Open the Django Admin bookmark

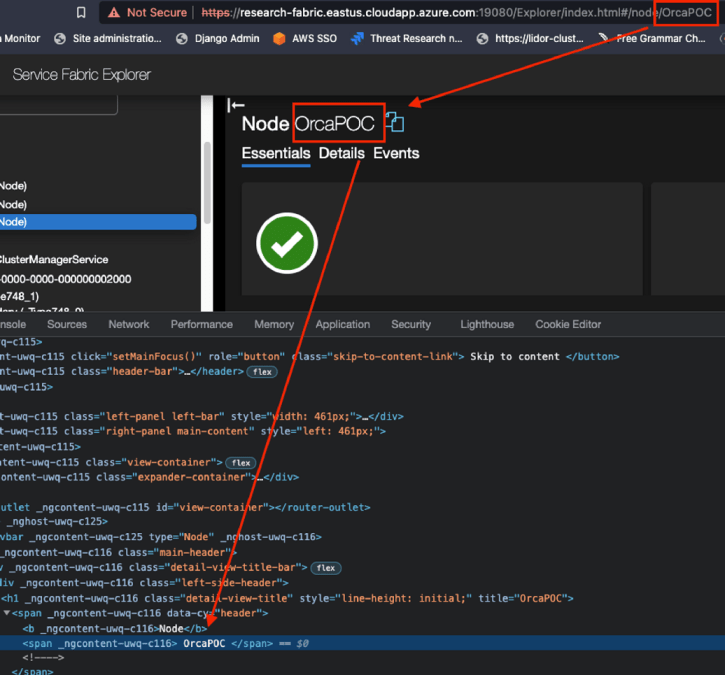tap(218, 38)
